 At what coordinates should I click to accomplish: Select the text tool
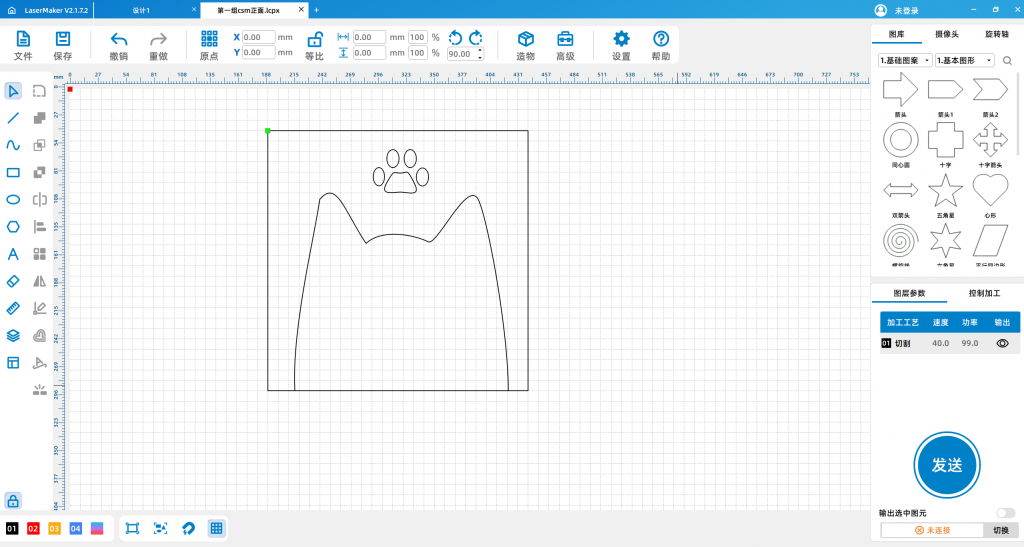click(13, 254)
